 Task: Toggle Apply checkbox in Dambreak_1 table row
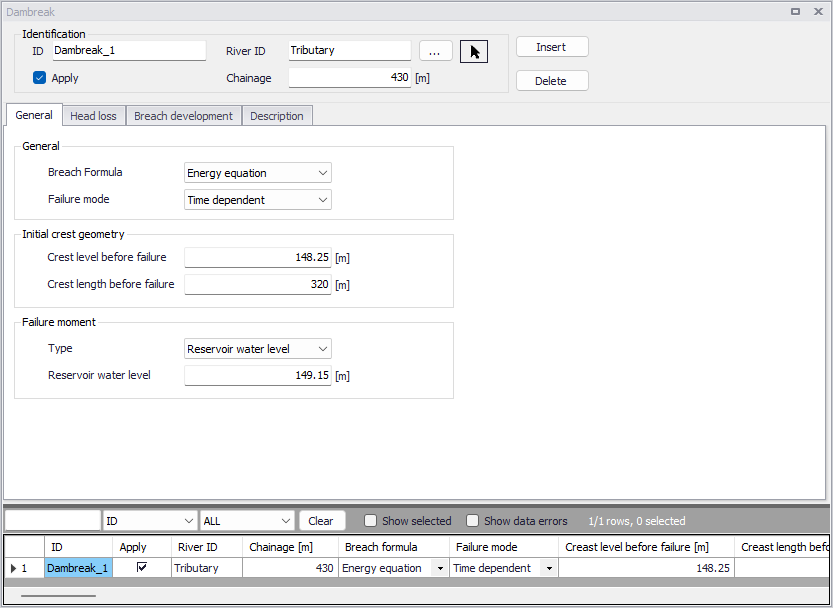click(x=141, y=568)
